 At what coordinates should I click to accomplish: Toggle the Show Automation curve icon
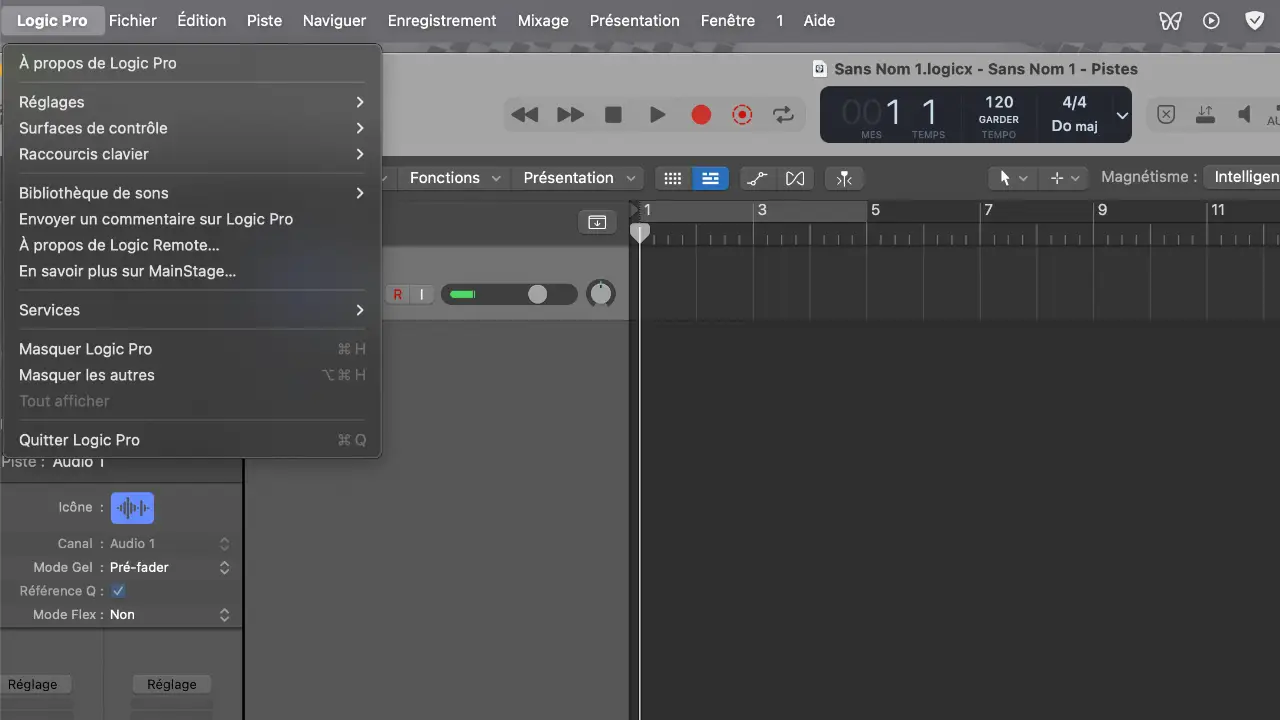[757, 178]
